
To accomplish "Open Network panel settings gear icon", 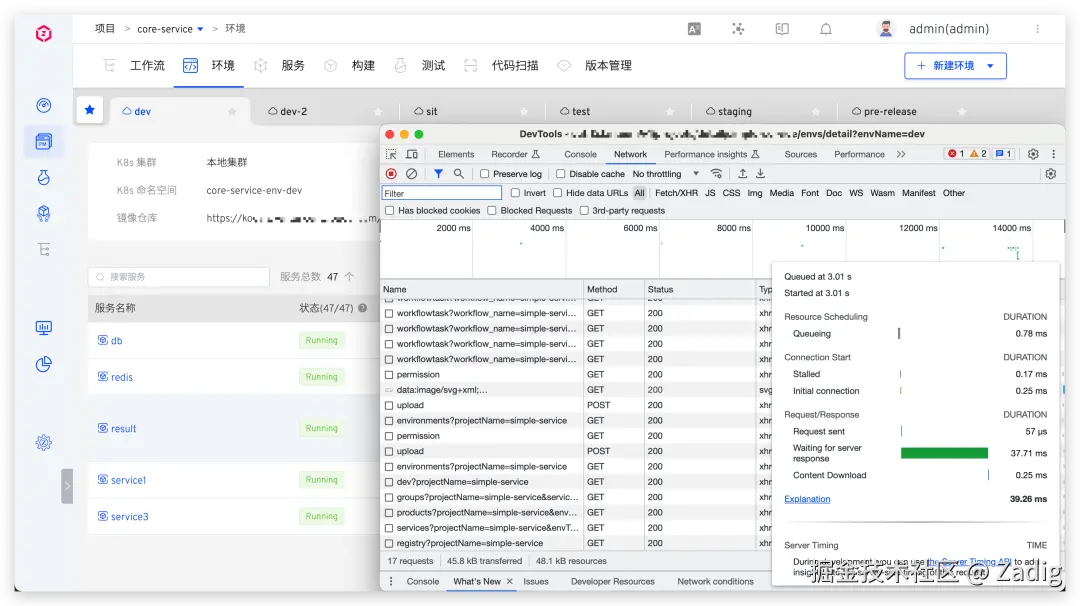I will point(1050,174).
